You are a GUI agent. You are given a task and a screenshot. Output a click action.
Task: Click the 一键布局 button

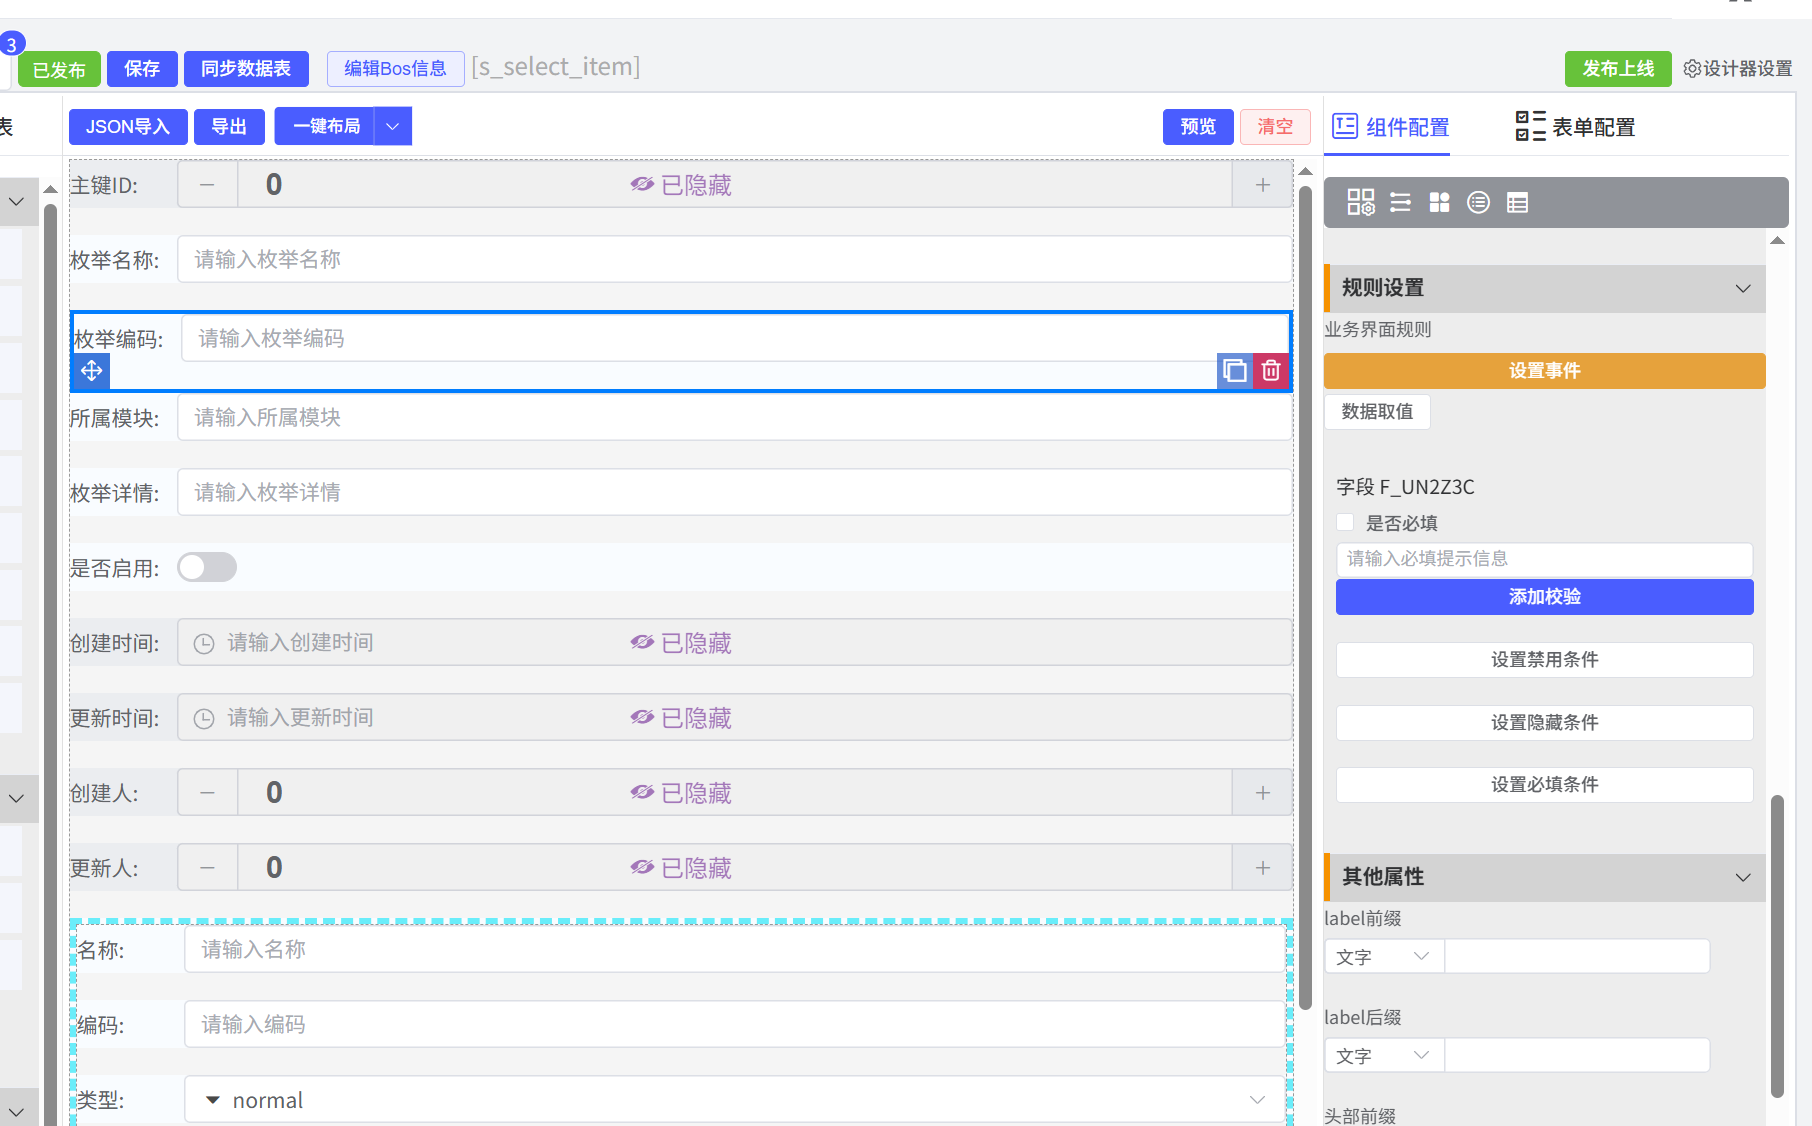(326, 127)
